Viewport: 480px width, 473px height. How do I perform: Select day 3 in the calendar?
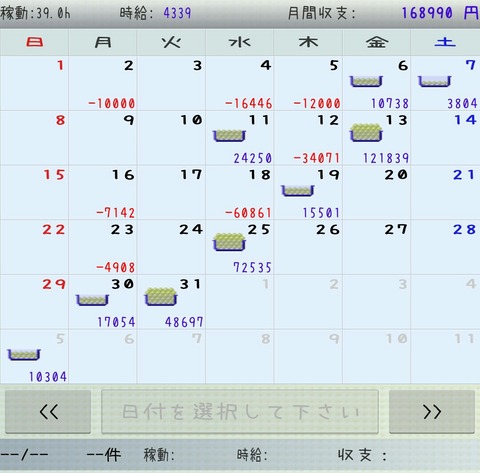click(x=171, y=83)
